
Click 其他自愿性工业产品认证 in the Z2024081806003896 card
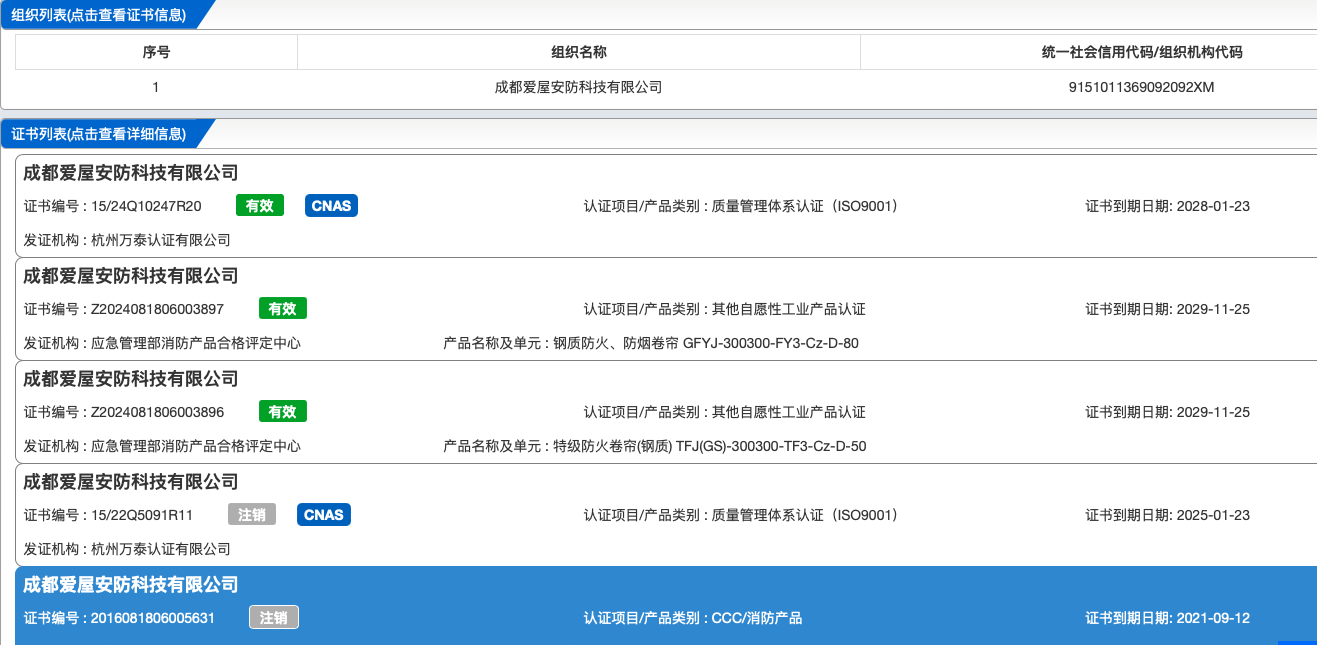[x=788, y=412]
